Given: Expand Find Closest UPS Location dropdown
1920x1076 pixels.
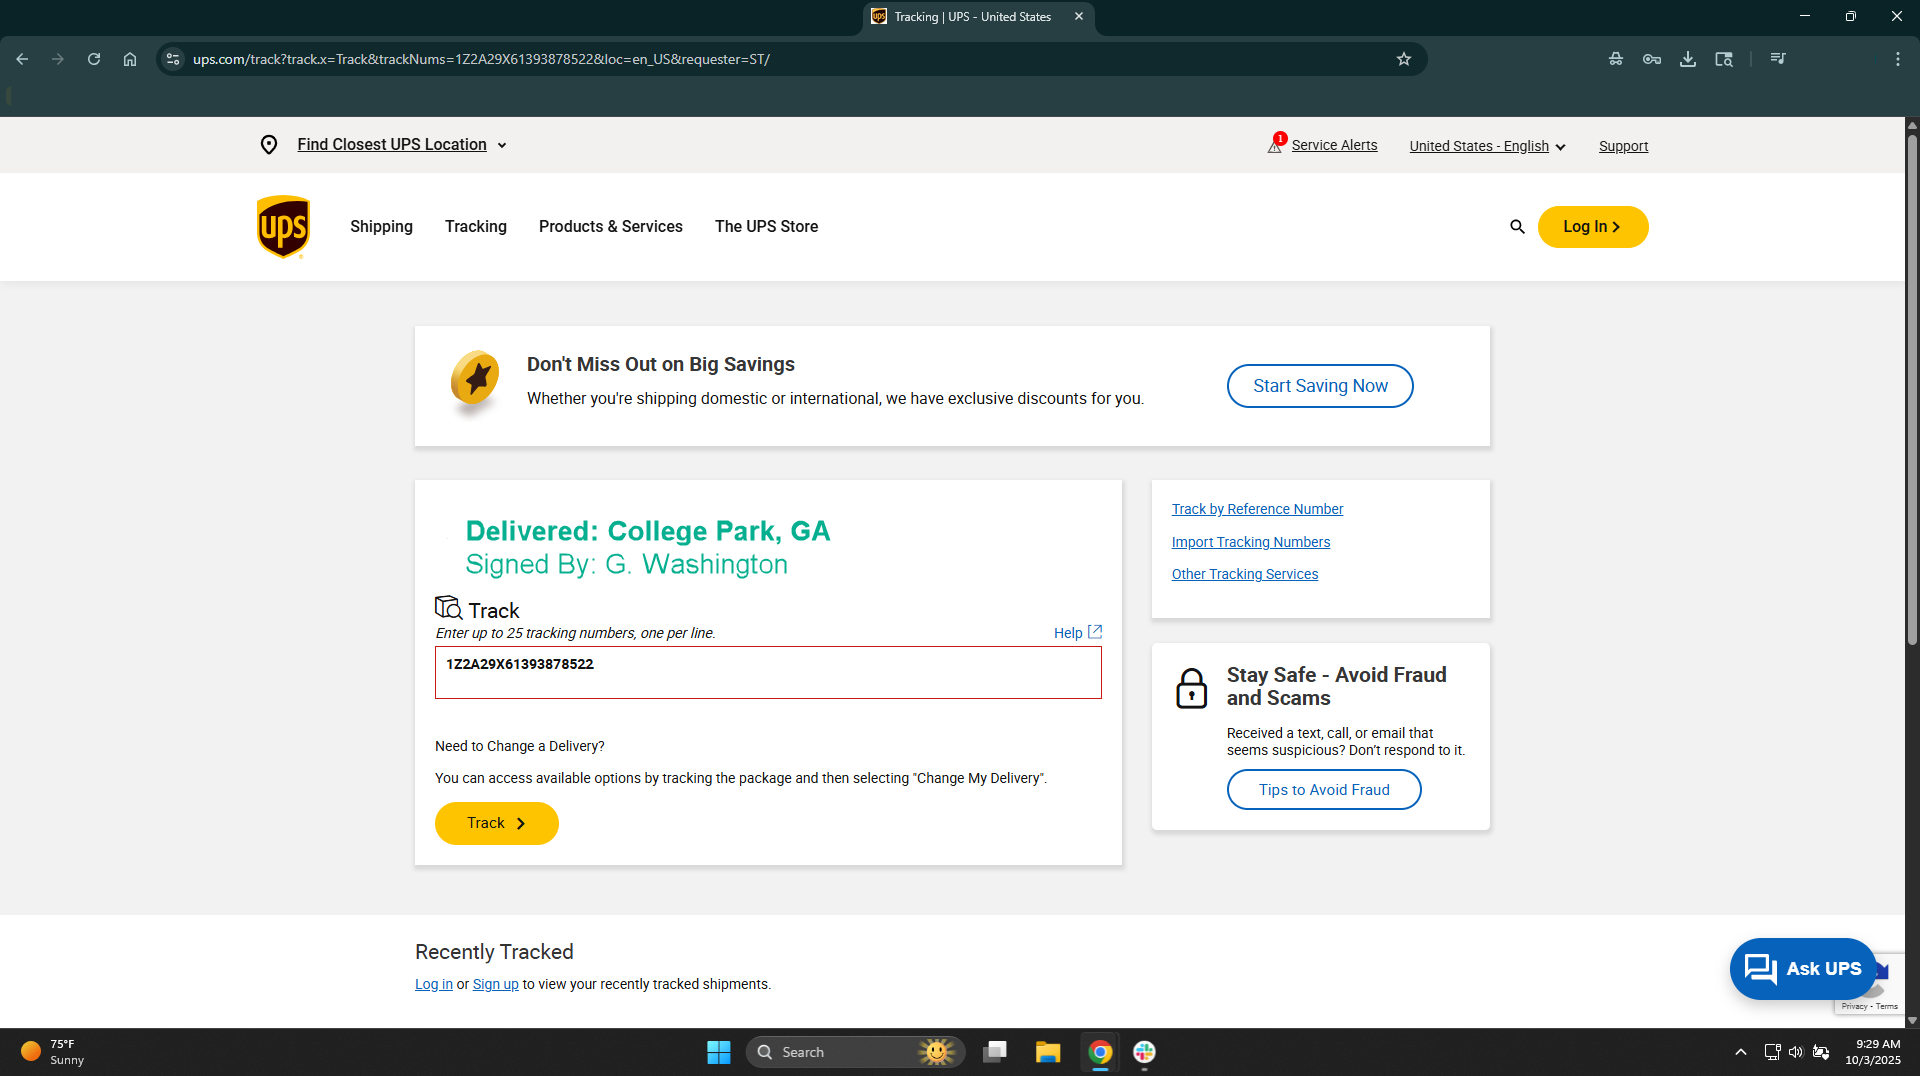Looking at the screenshot, I should (x=502, y=146).
